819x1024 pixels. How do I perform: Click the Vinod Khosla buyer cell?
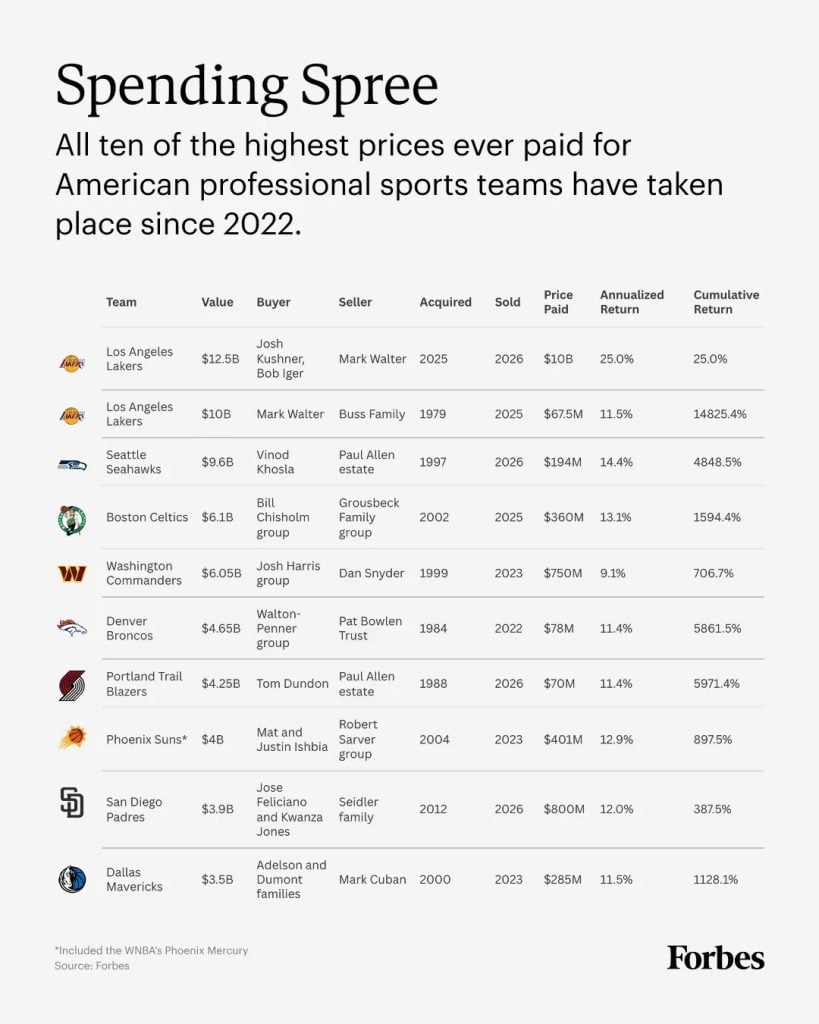pyautogui.click(x=275, y=462)
